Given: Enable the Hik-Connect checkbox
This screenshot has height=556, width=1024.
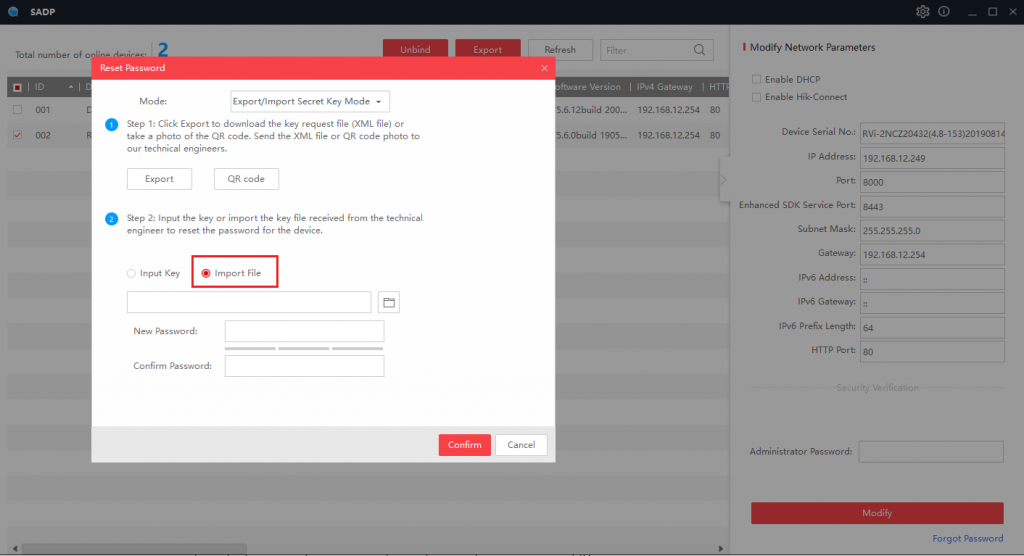Looking at the screenshot, I should [x=757, y=97].
